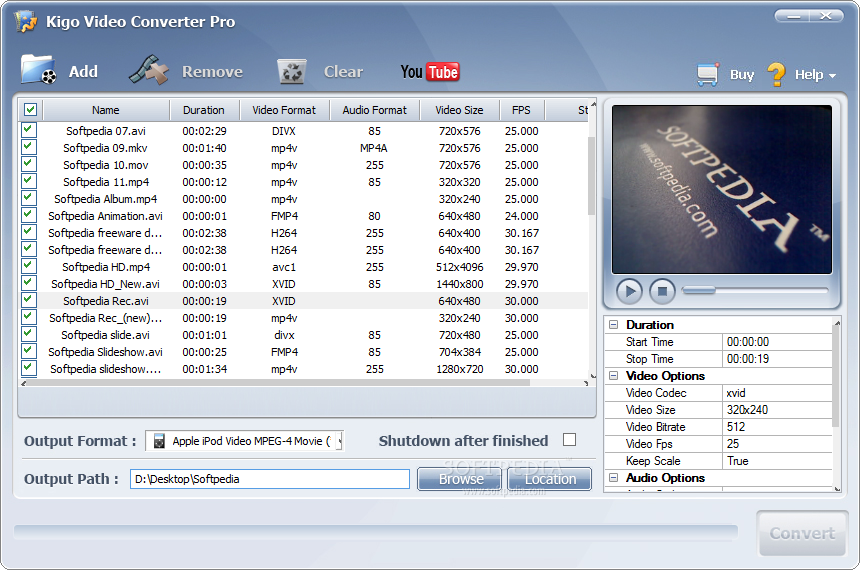Minimize the Kigo Video Converter window
This screenshot has height=570, width=860.
pos(793,16)
